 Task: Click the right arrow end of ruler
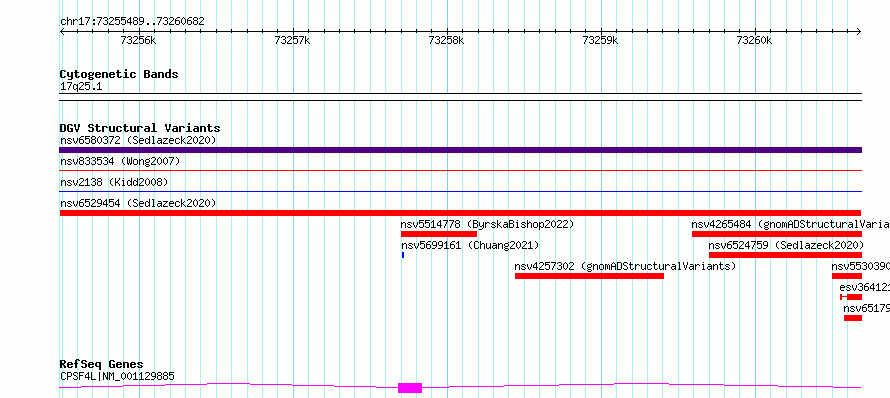tap(859, 32)
